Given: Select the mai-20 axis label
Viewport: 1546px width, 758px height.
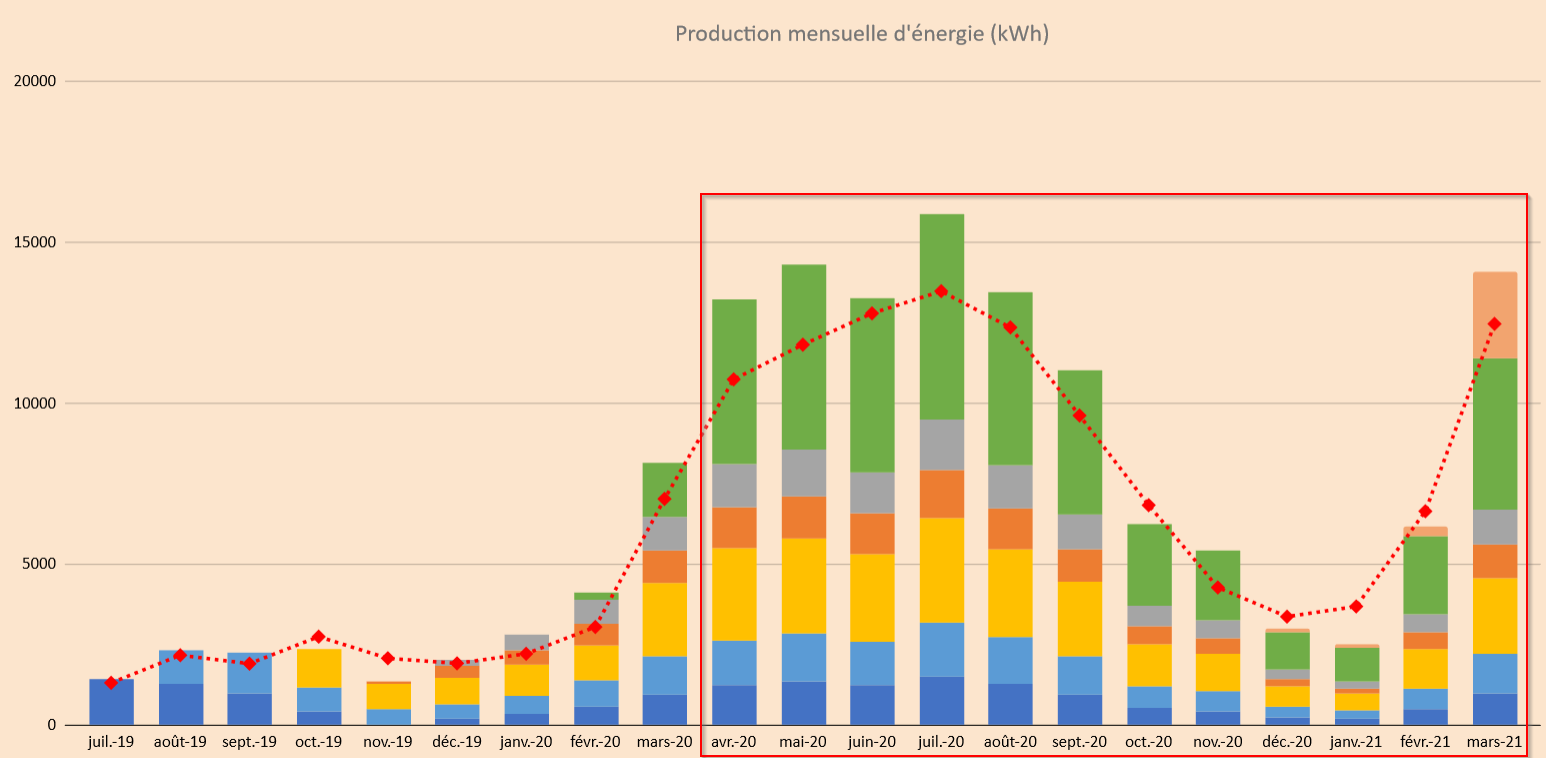Looking at the screenshot, I should coord(803,742).
